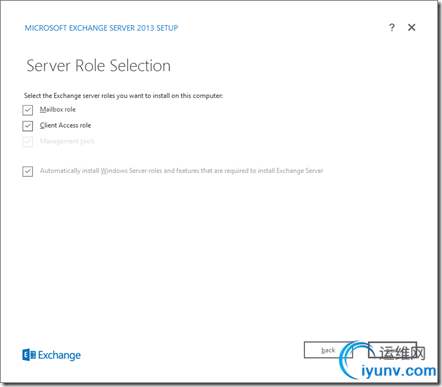Click the 'Mailbox role' label text
This screenshot has width=442, height=387.
(x=58, y=109)
